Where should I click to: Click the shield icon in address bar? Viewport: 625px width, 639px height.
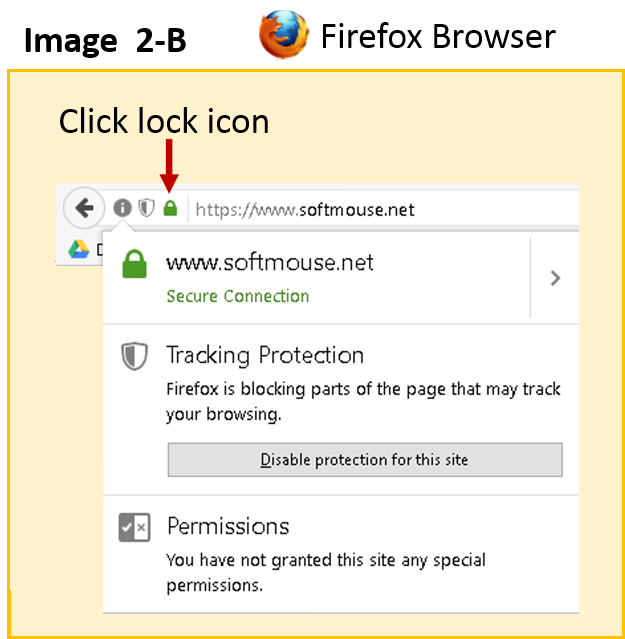pyautogui.click(x=147, y=208)
